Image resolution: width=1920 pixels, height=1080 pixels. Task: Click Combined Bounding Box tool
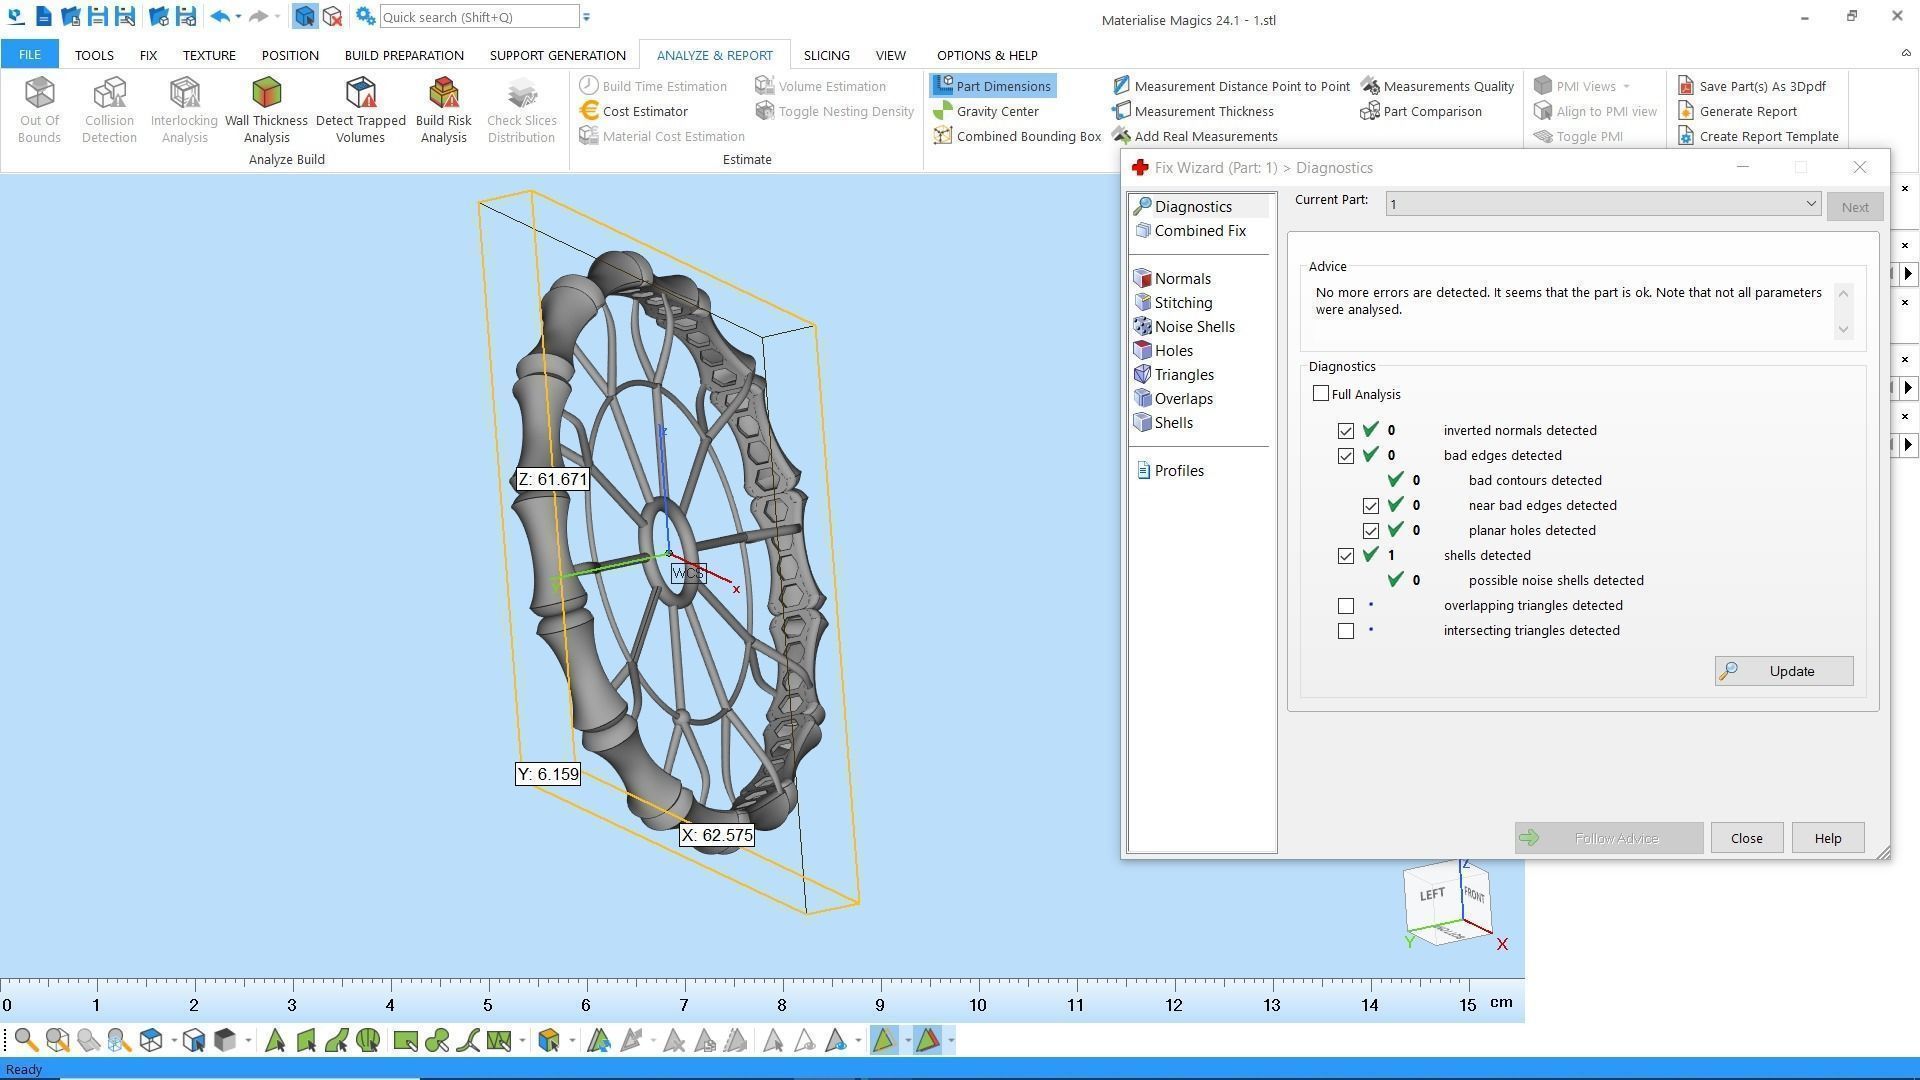pyautogui.click(x=1027, y=136)
